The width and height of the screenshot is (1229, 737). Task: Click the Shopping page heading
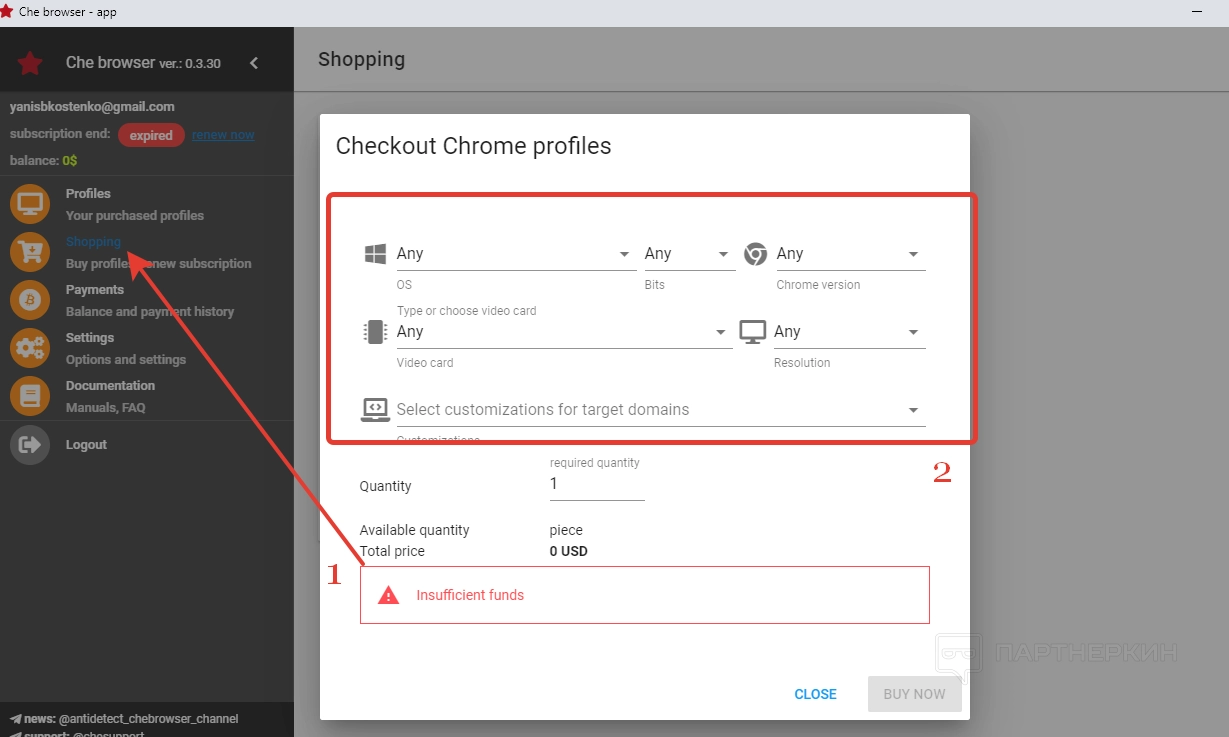[x=361, y=60]
